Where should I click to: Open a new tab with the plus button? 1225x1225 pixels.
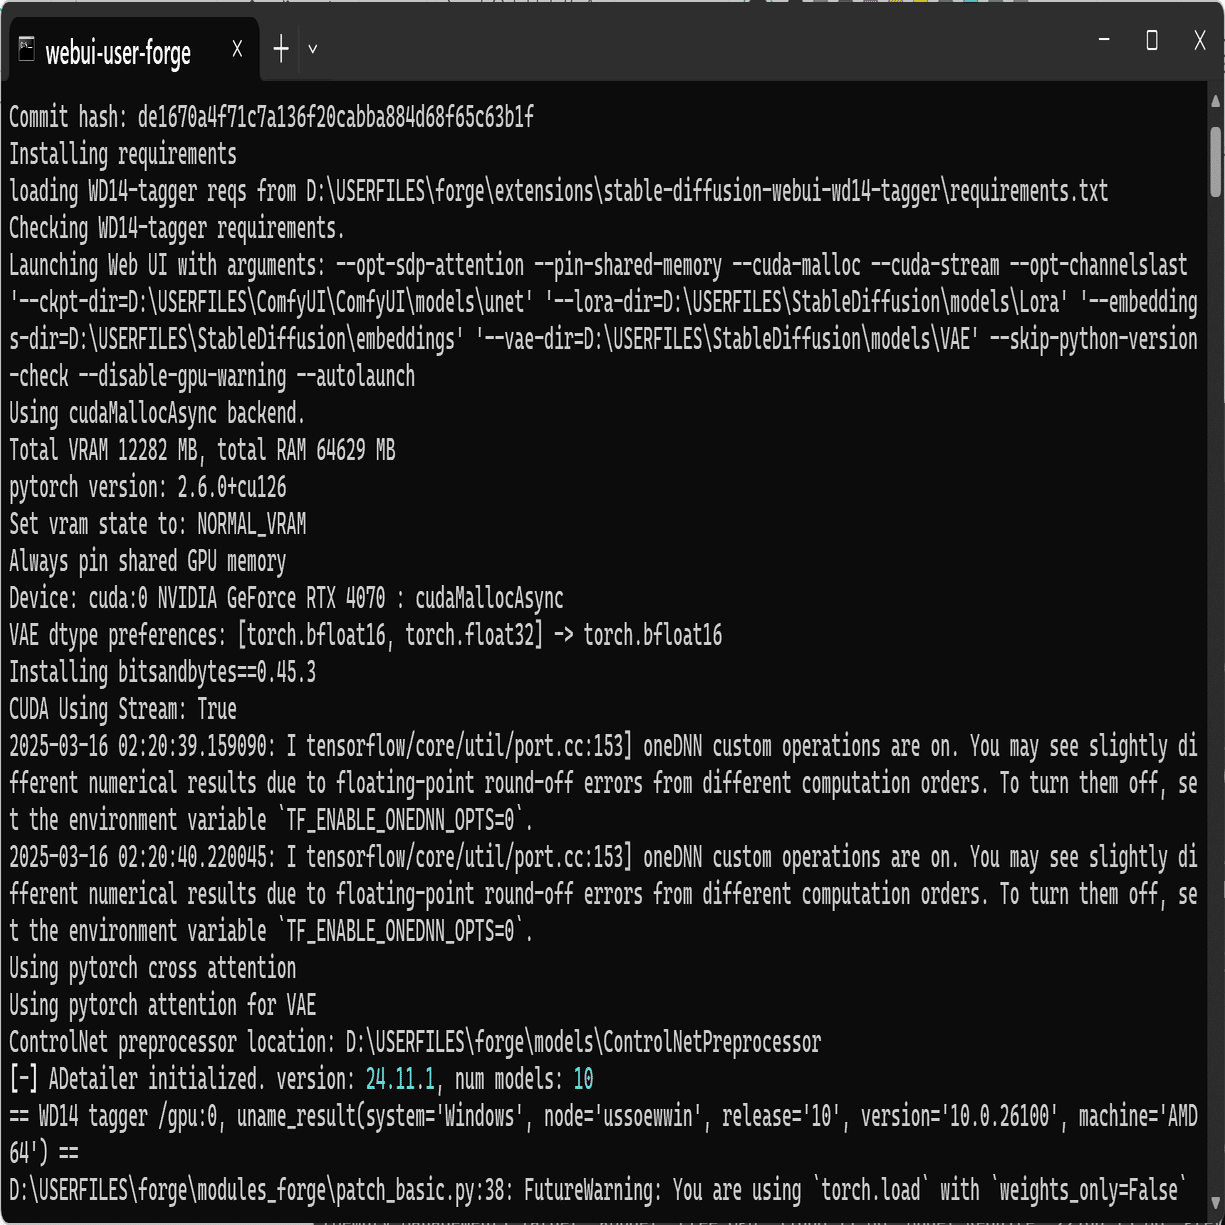(x=281, y=49)
